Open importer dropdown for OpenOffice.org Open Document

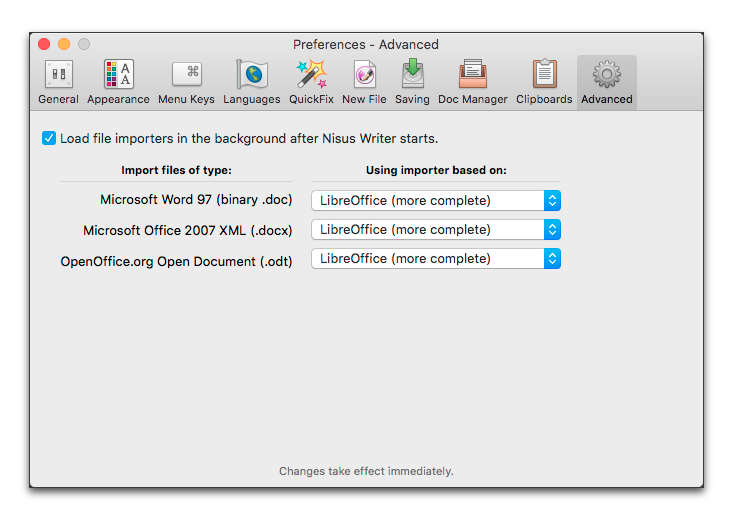436,259
